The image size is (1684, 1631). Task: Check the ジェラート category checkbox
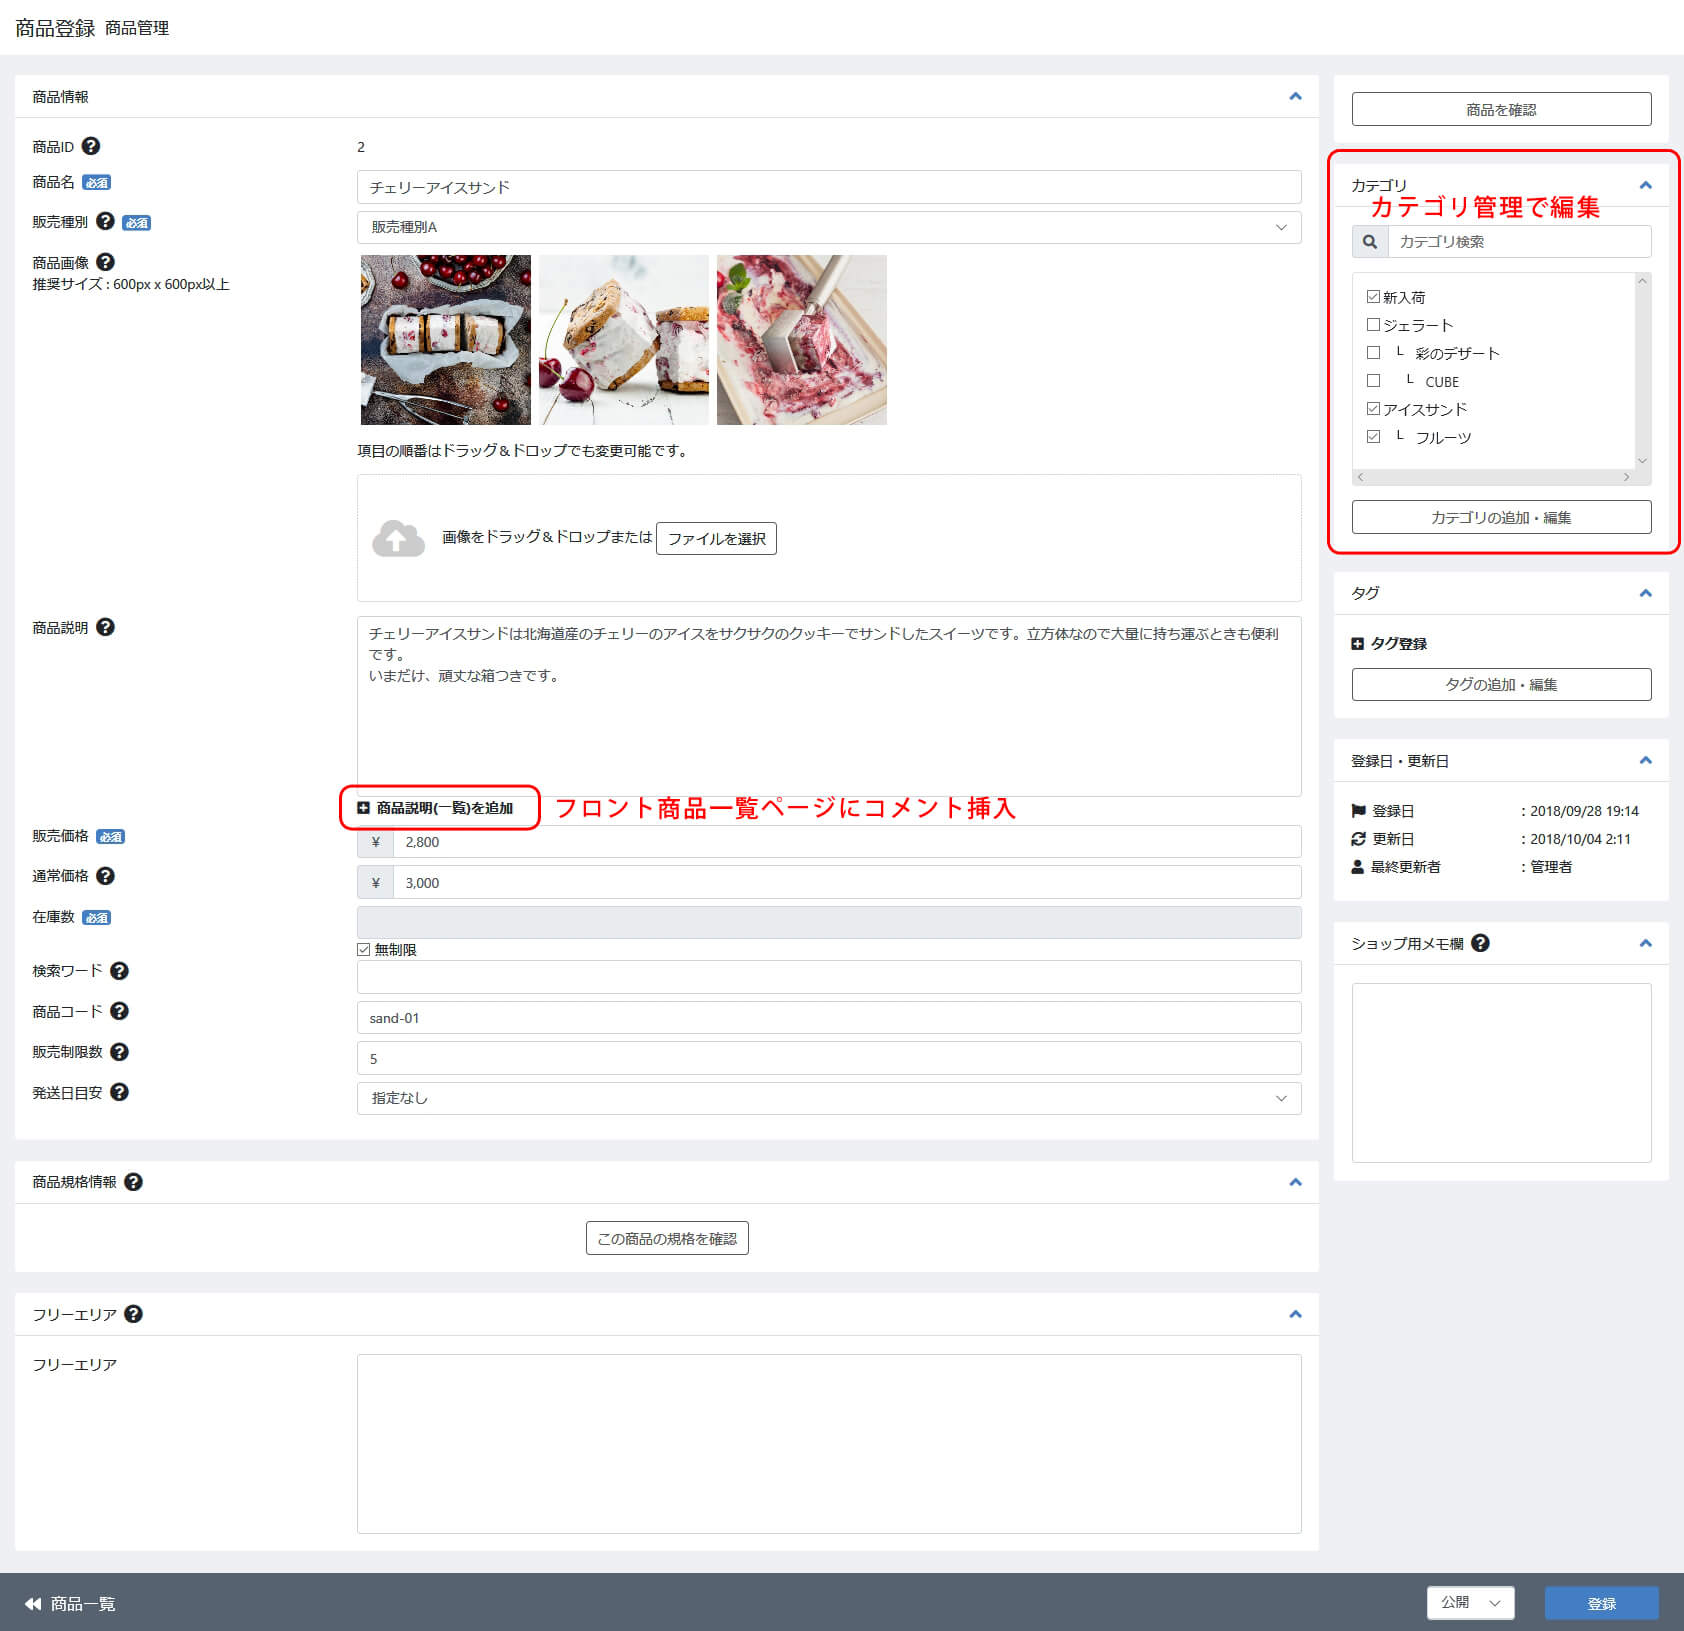pos(1373,325)
